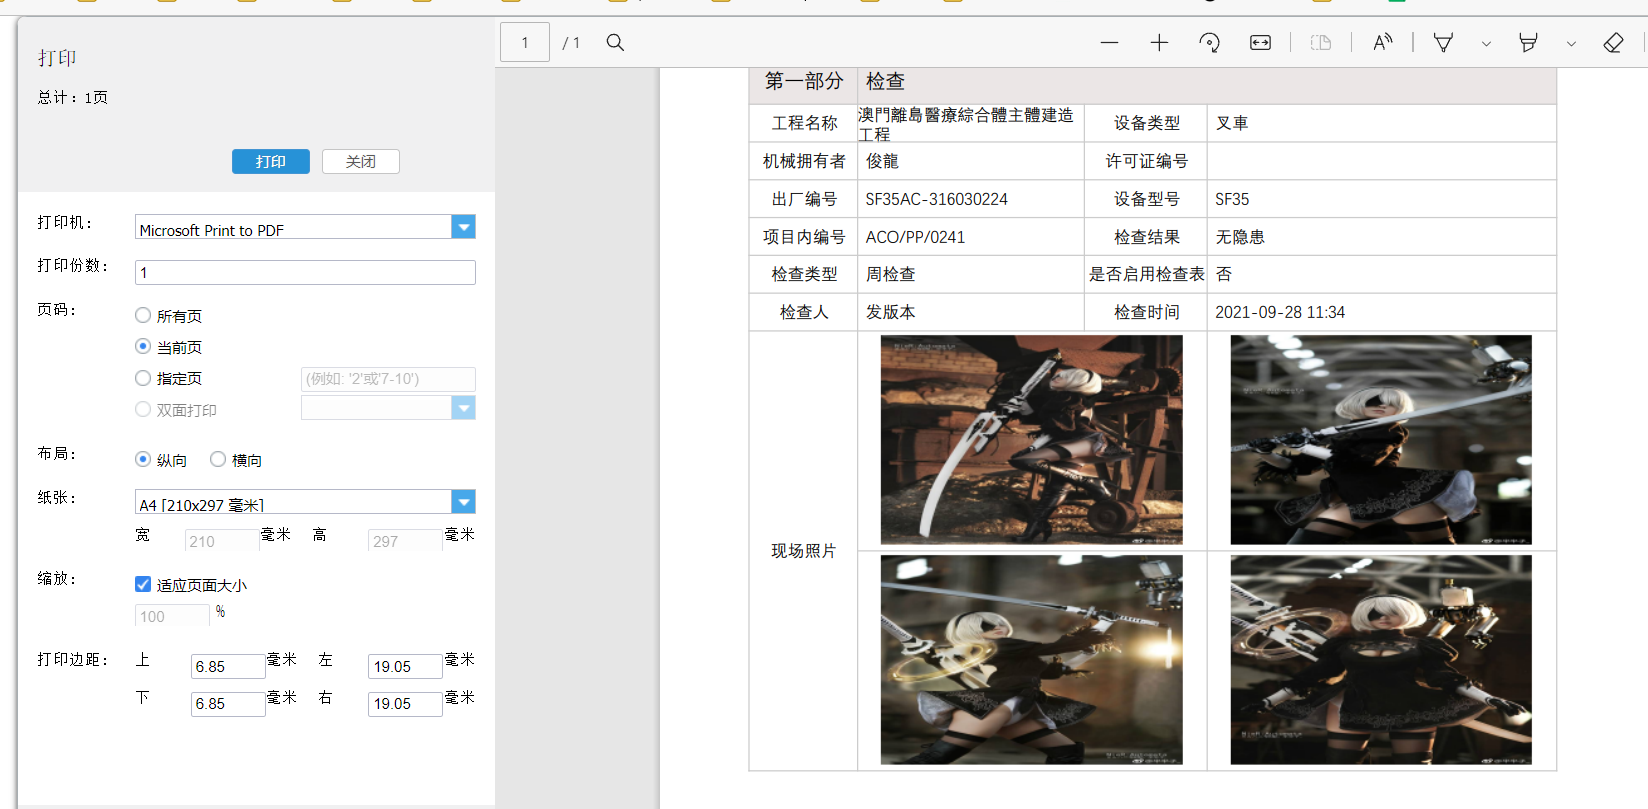This screenshot has width=1648, height=809.
Task: Click the left margin 左 field
Action: 405,666
